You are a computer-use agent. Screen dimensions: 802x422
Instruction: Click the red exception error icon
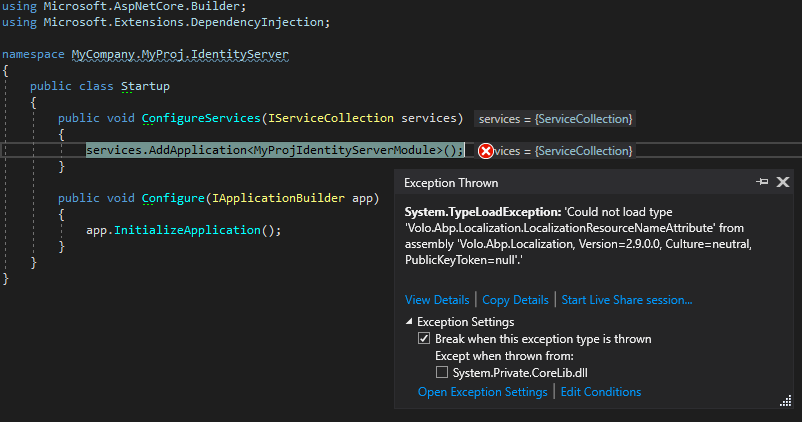coord(485,151)
